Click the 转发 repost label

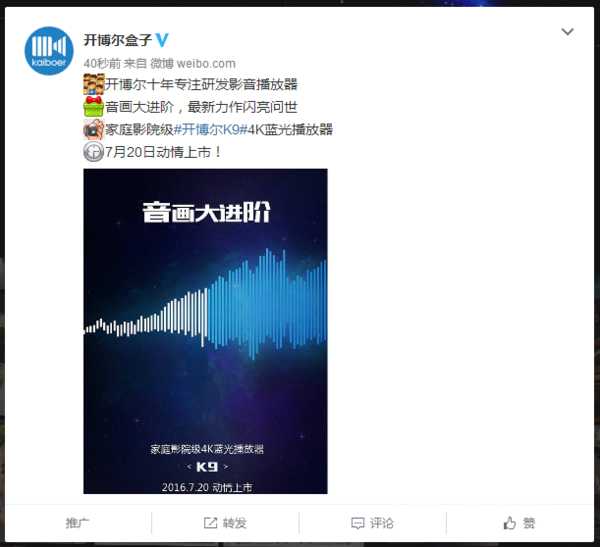tap(235, 523)
